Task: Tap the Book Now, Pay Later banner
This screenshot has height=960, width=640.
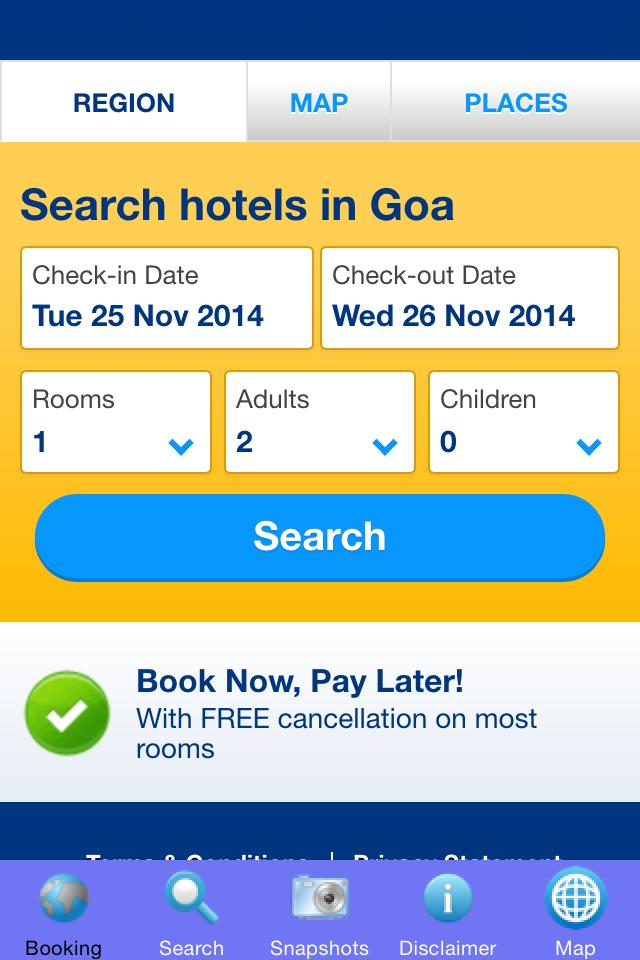Action: click(x=320, y=713)
